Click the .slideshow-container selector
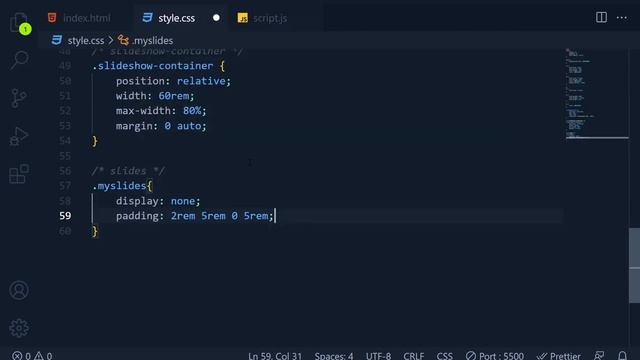 point(153,66)
